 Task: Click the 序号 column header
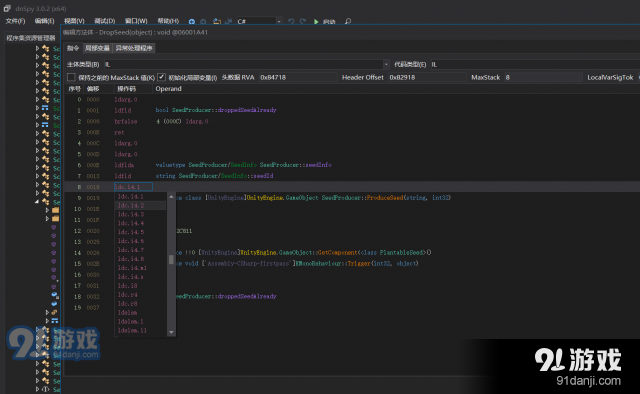click(x=74, y=89)
